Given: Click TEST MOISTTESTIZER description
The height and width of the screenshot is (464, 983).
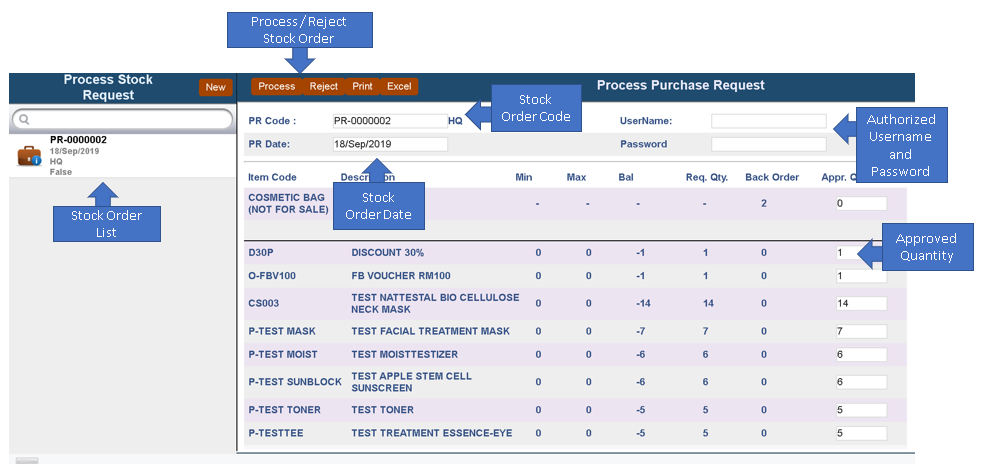Looking at the screenshot, I should (404, 354).
